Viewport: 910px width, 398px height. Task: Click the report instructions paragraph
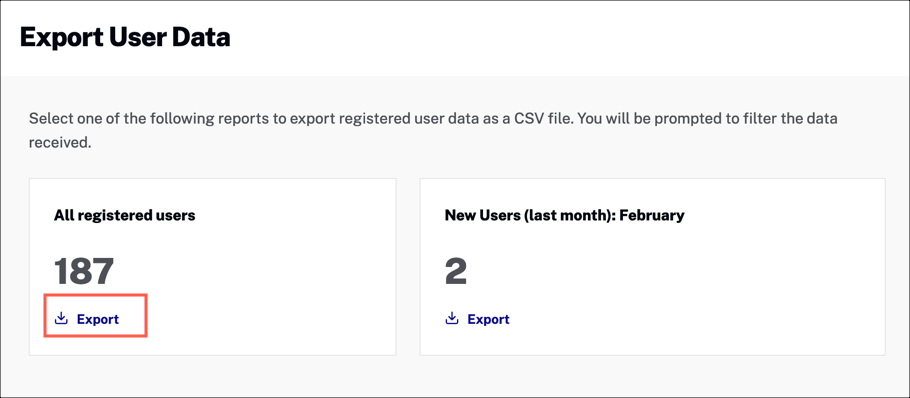pyautogui.click(x=433, y=131)
